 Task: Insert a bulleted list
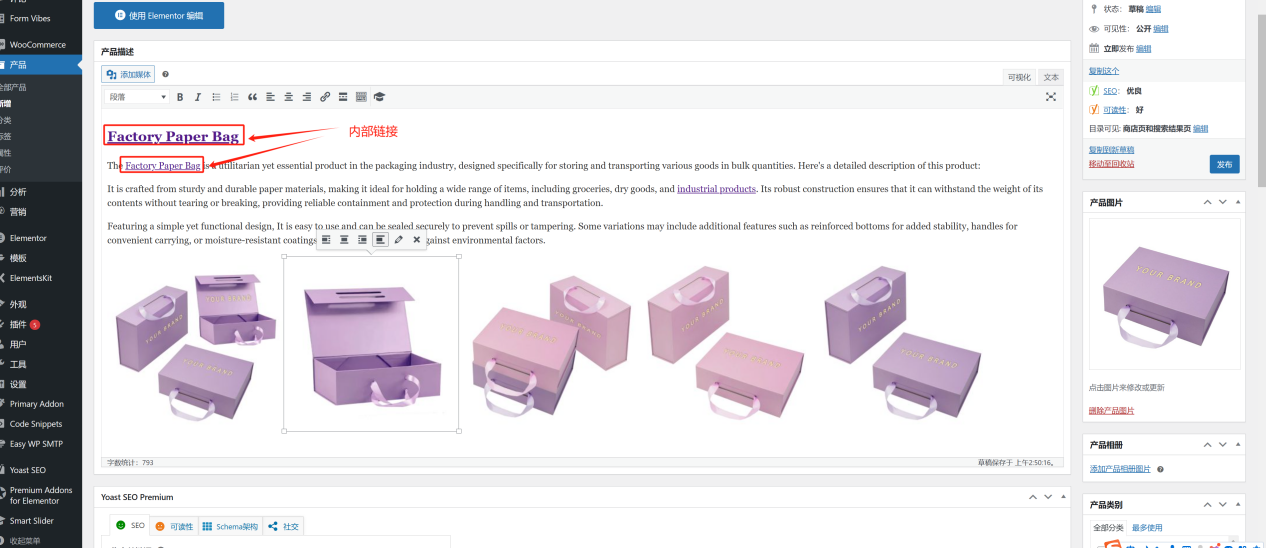click(216, 97)
